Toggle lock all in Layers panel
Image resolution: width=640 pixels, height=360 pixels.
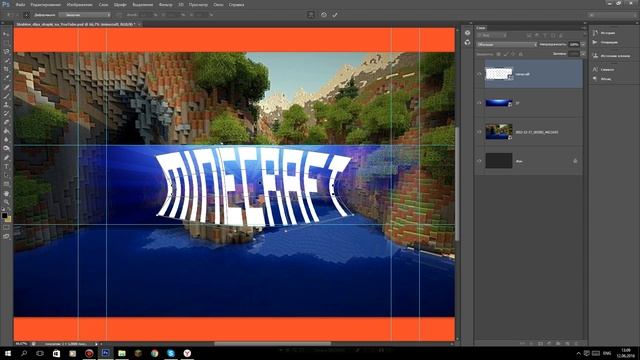(x=521, y=54)
